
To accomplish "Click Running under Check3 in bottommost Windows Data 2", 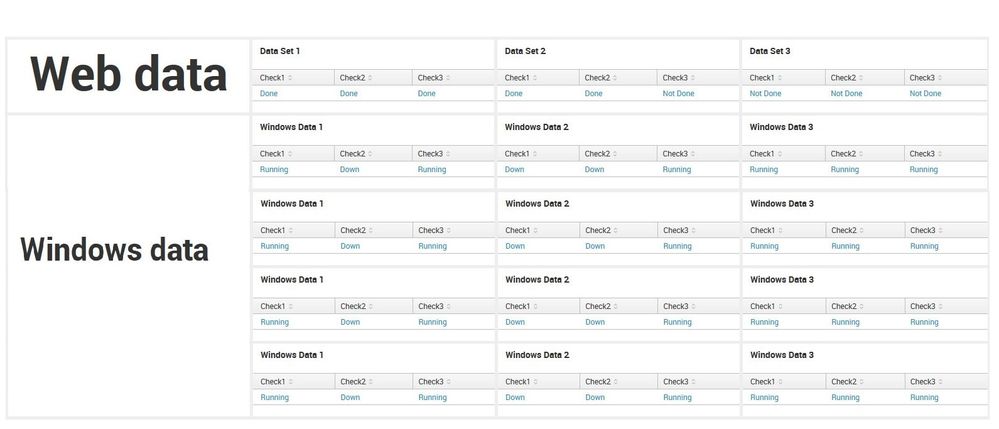I will [x=677, y=398].
